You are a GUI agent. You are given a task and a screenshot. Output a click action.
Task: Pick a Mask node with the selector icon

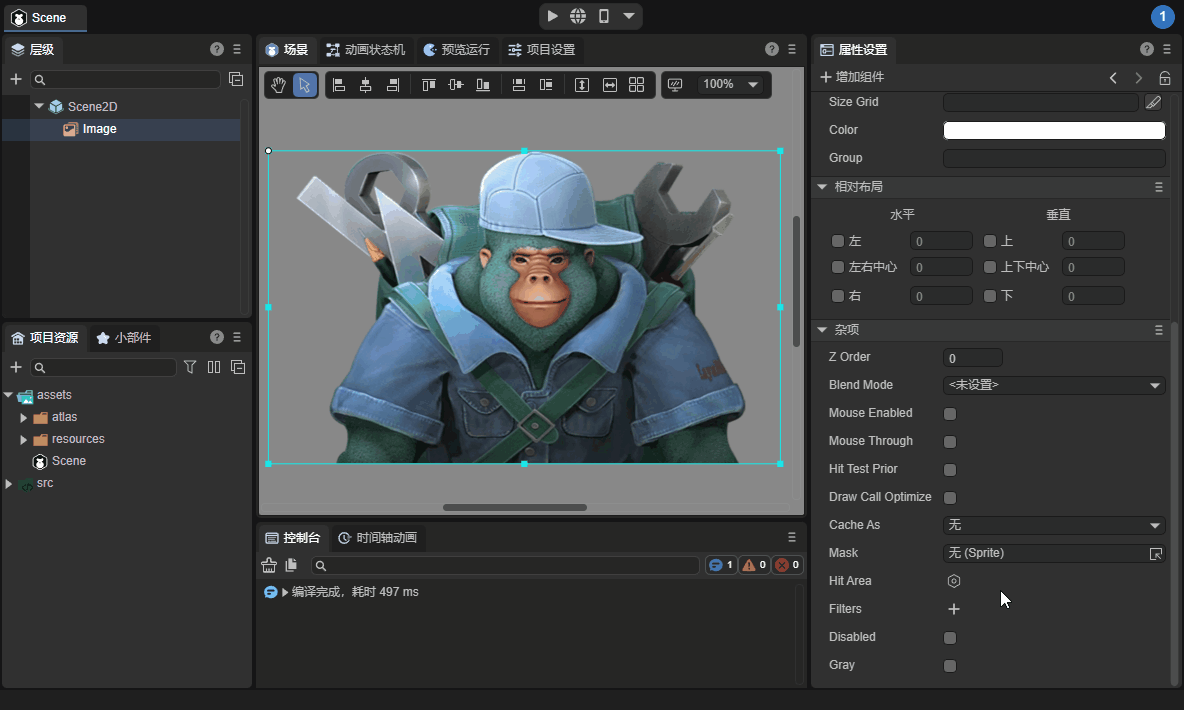pyautogui.click(x=1155, y=554)
